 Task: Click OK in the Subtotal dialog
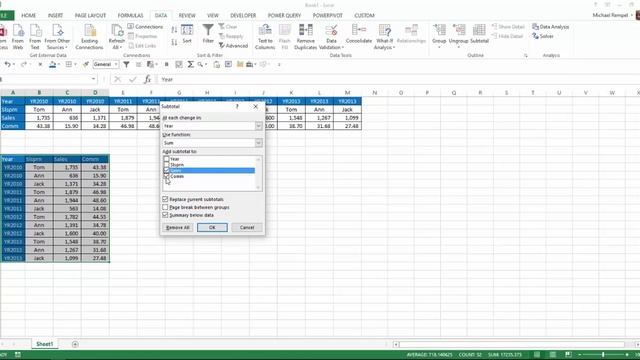212,227
